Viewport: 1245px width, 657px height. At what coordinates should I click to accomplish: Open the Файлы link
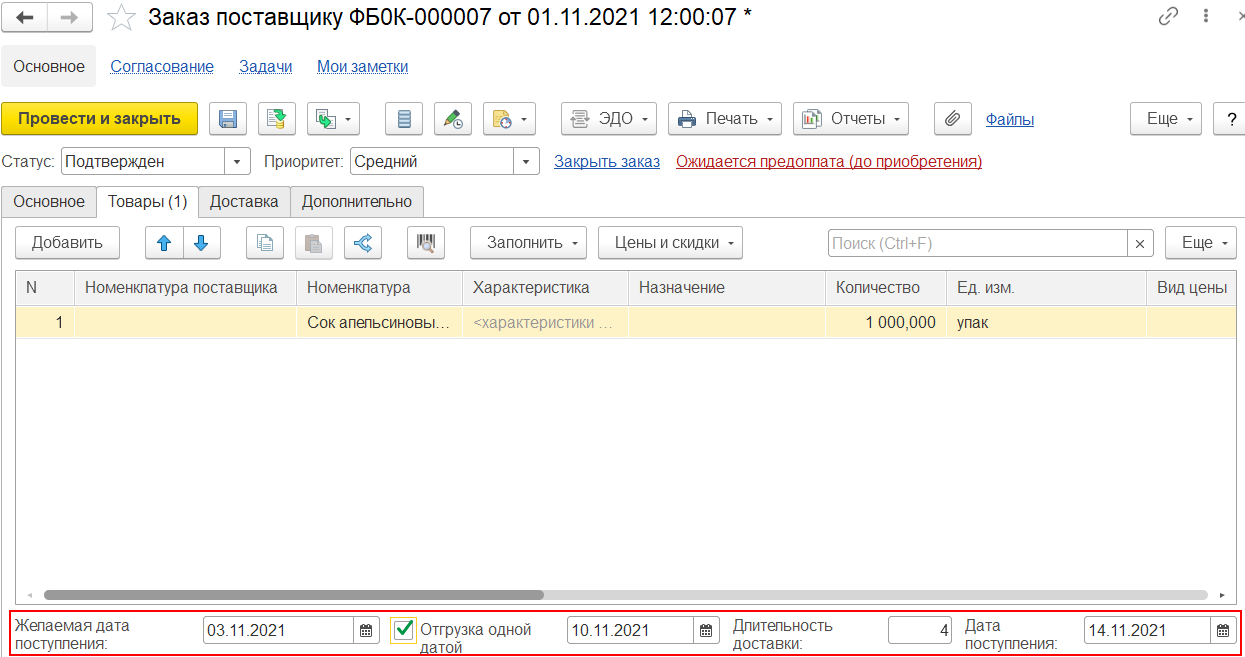[x=1010, y=119]
